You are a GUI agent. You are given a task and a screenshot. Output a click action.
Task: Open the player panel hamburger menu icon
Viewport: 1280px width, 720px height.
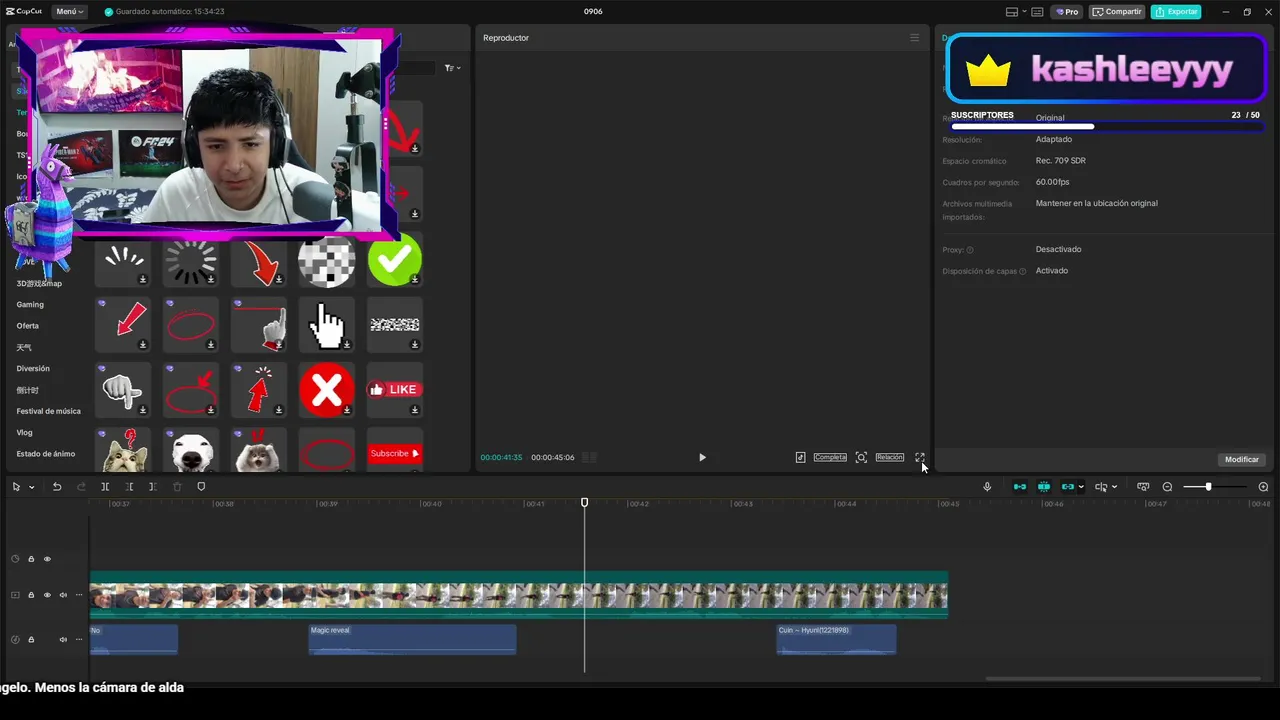pyautogui.click(x=914, y=38)
